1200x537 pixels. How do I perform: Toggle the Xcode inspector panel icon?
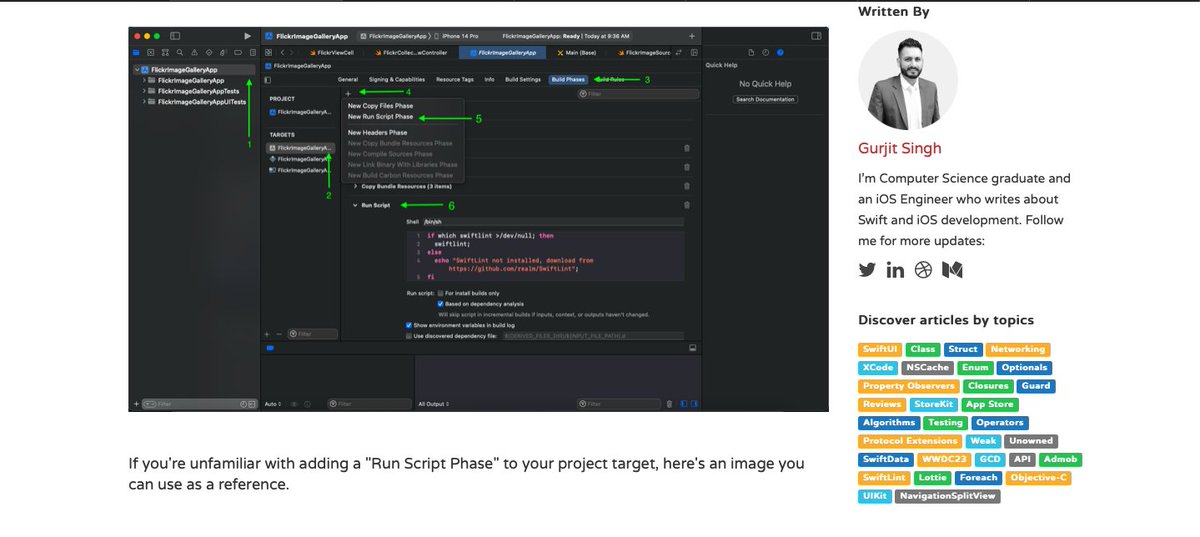click(817, 35)
